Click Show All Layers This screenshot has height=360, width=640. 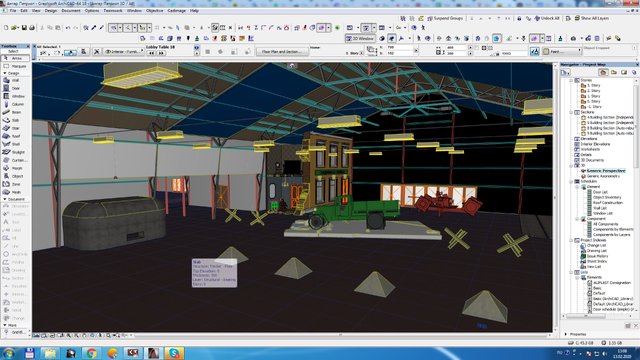[592, 18]
